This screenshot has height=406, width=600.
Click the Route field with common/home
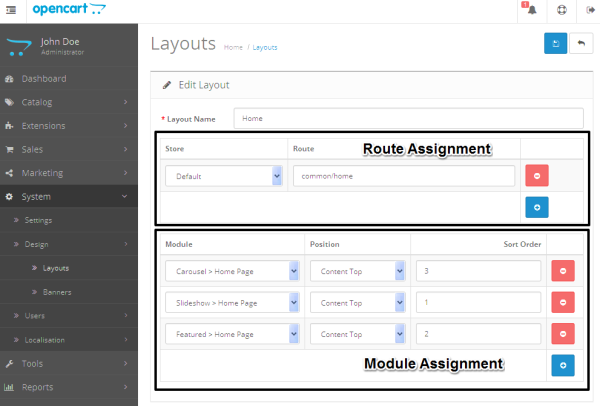pos(404,176)
